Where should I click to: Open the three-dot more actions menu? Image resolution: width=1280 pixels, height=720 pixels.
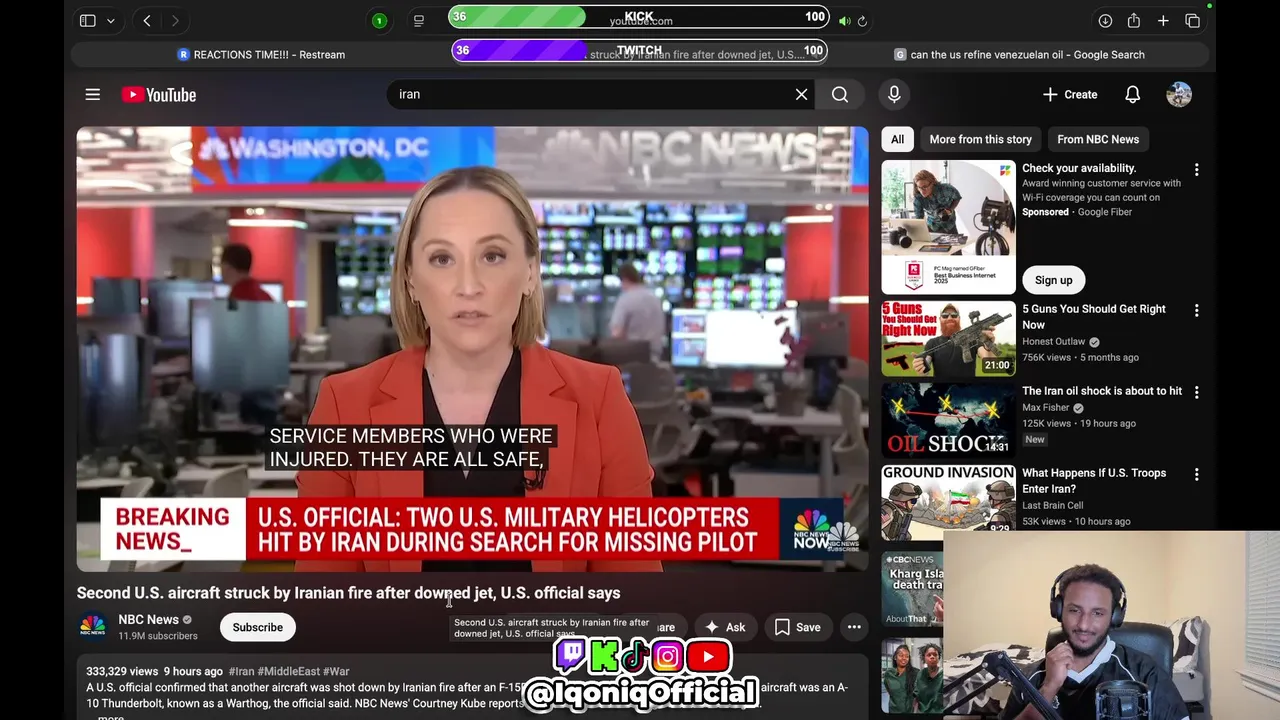pyautogui.click(x=854, y=627)
